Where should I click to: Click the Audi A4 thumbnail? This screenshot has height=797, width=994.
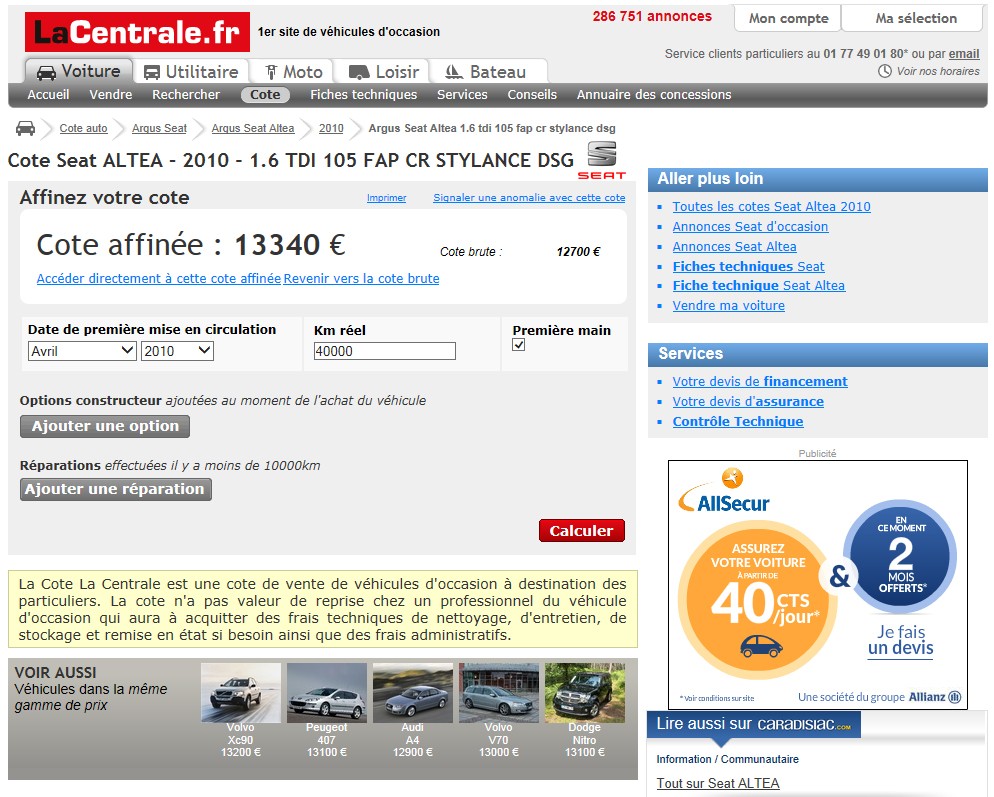(x=413, y=693)
